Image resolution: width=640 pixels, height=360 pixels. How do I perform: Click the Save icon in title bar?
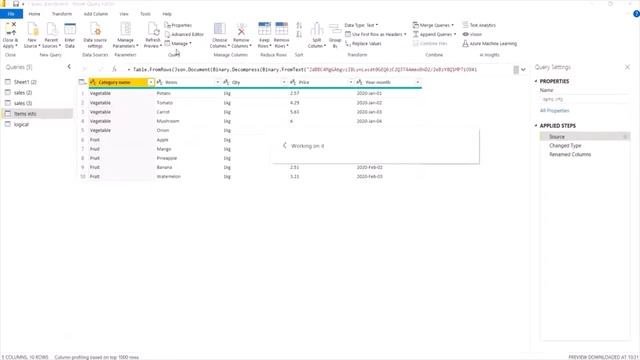(16, 4)
